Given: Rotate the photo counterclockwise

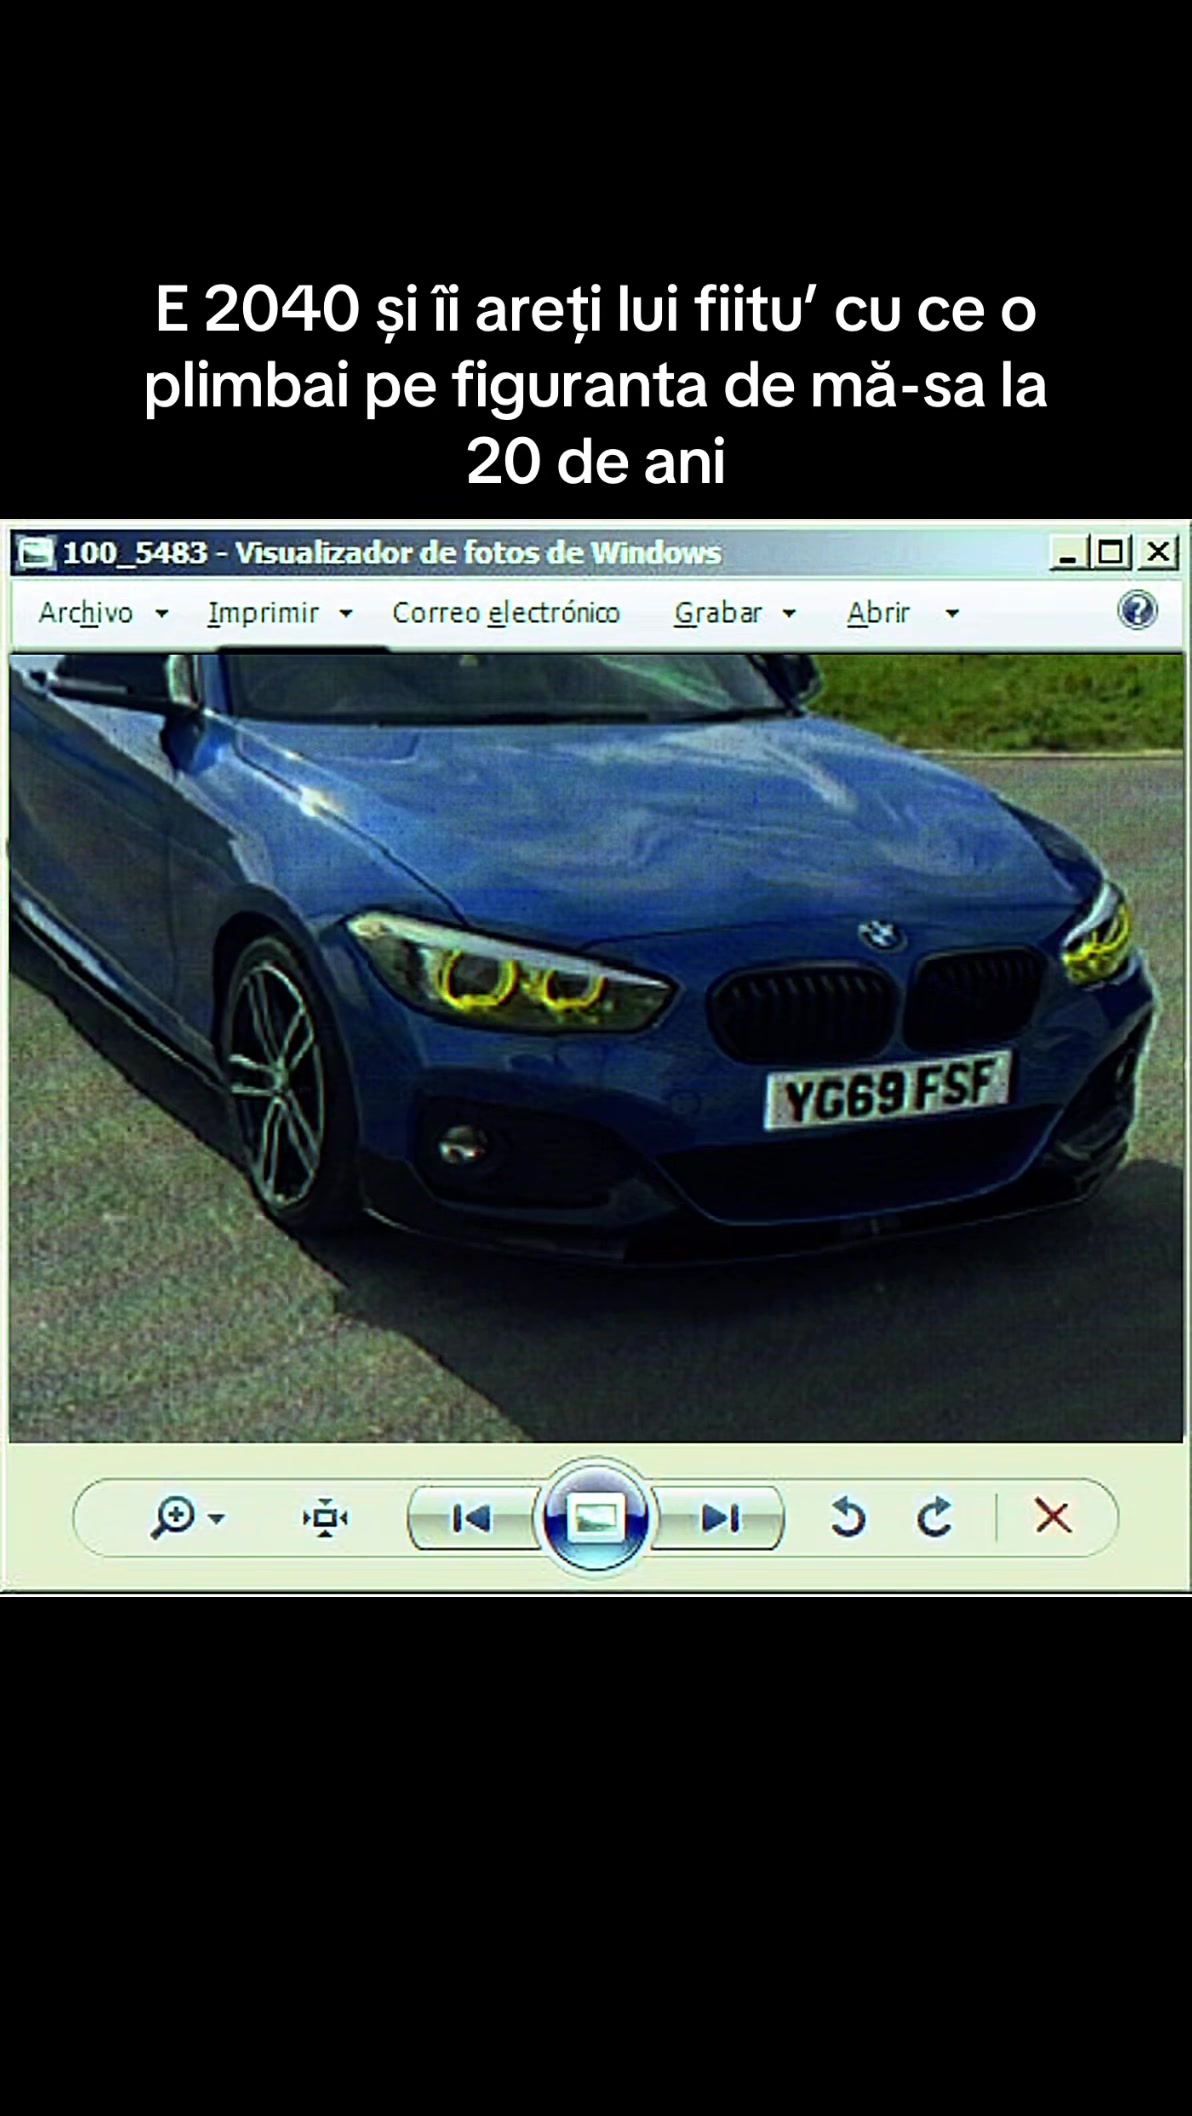Looking at the screenshot, I should coord(847,1517).
